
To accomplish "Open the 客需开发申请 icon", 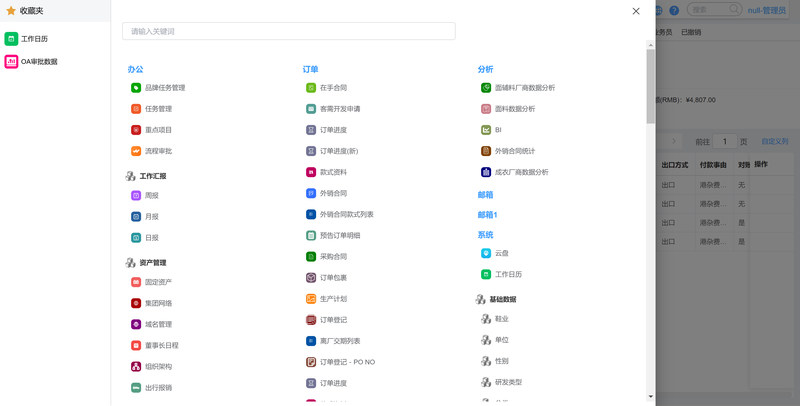I will [x=311, y=109].
